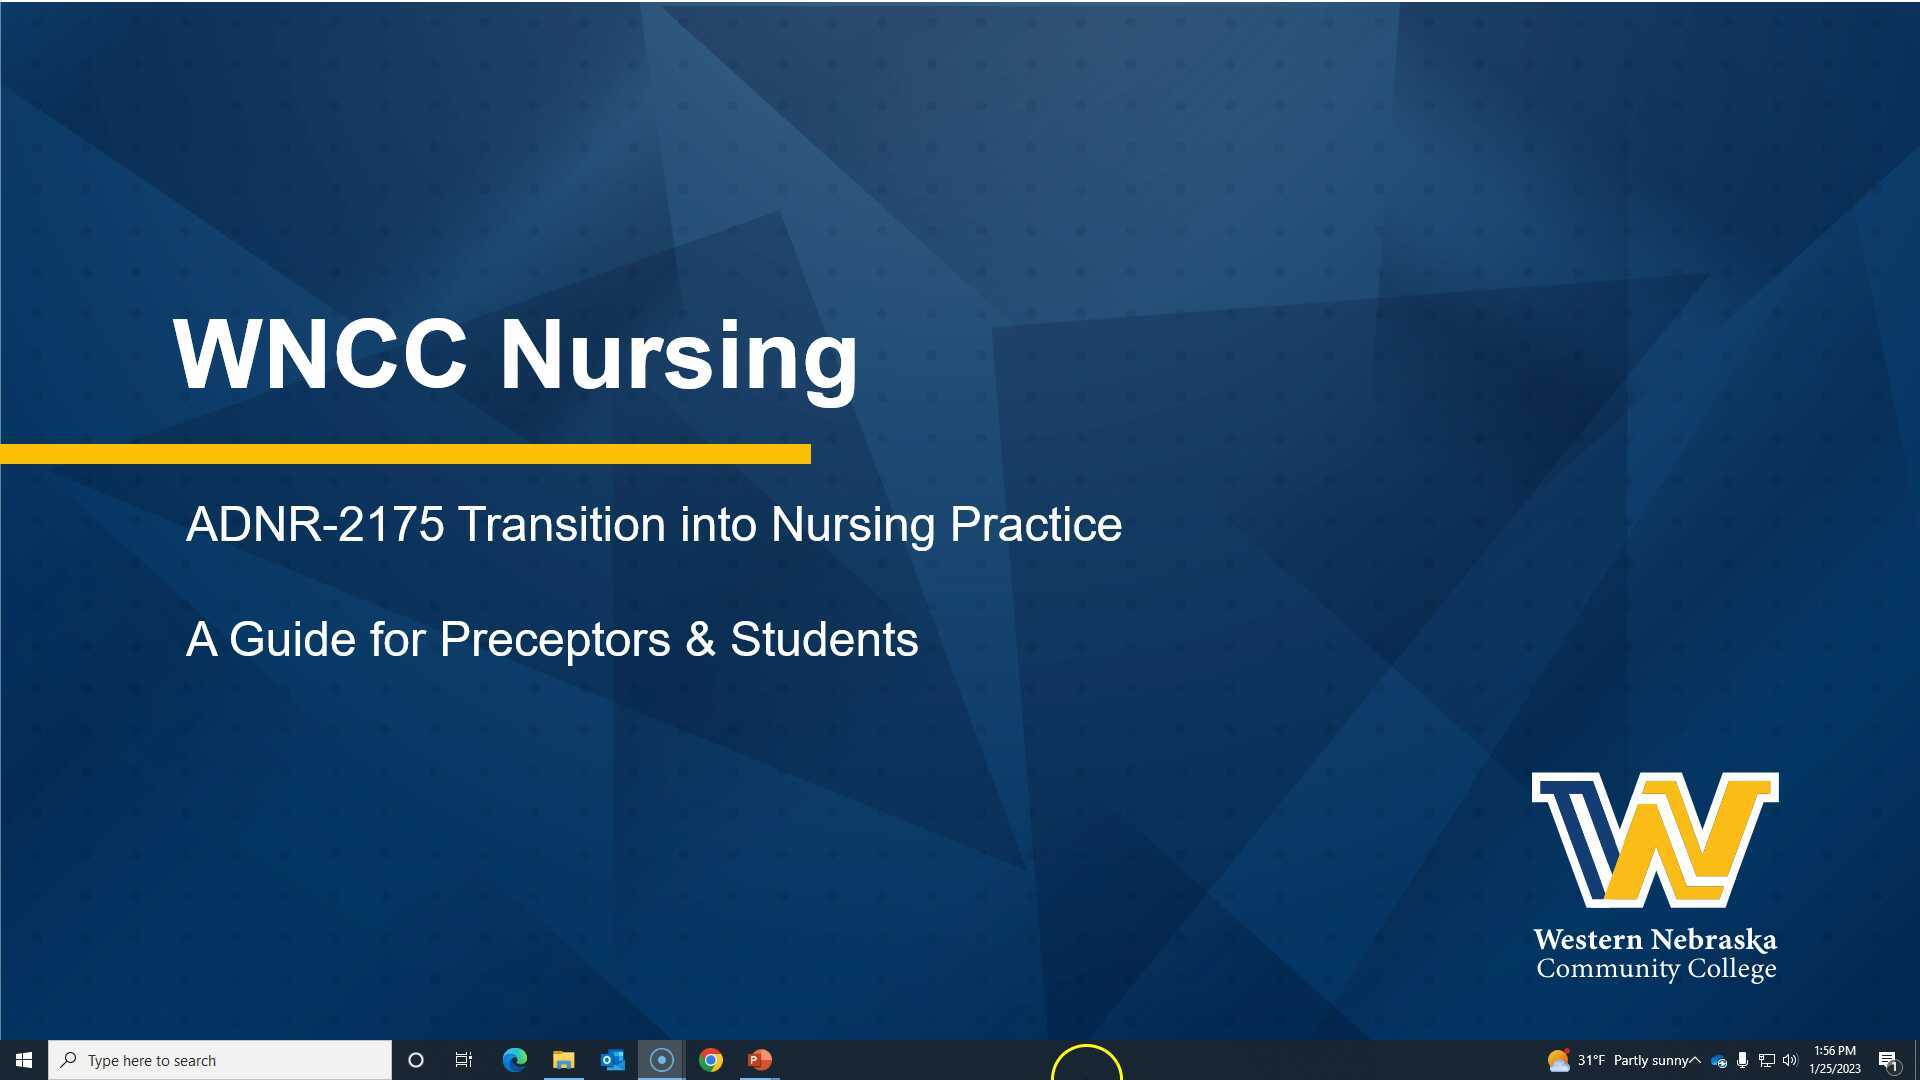The height and width of the screenshot is (1080, 1920).
Task: Click the 31°F weather button
Action: pos(1593,1060)
